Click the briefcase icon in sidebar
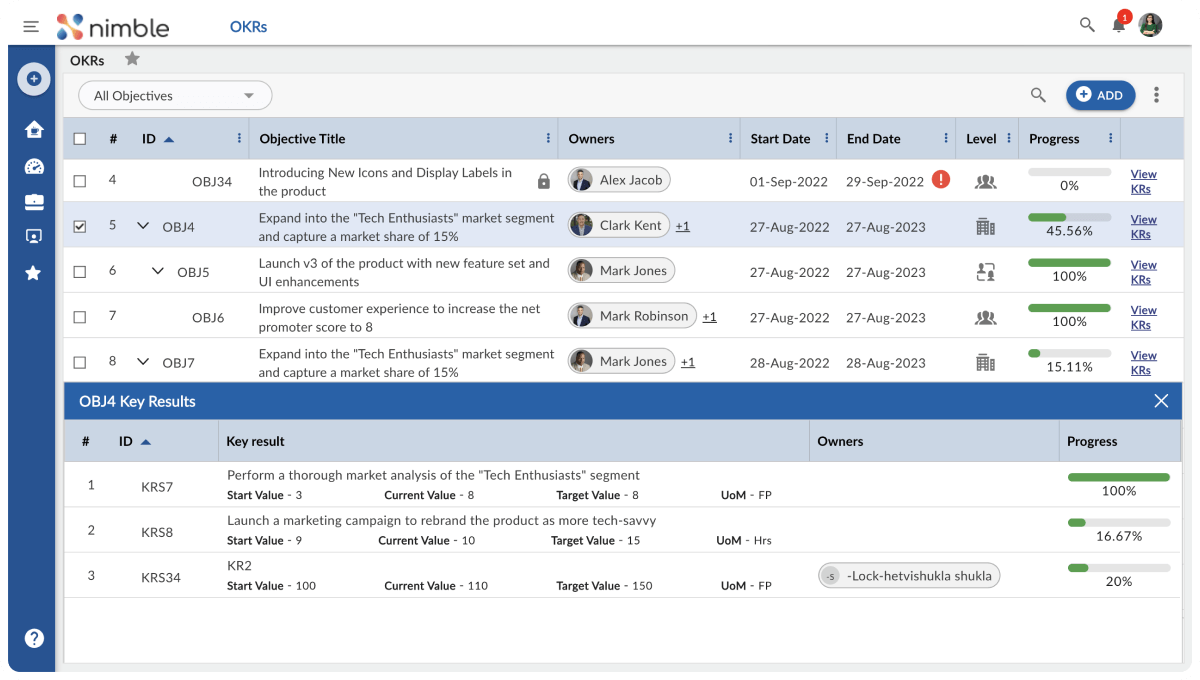The width and height of the screenshot is (1200, 680). pyautogui.click(x=34, y=202)
